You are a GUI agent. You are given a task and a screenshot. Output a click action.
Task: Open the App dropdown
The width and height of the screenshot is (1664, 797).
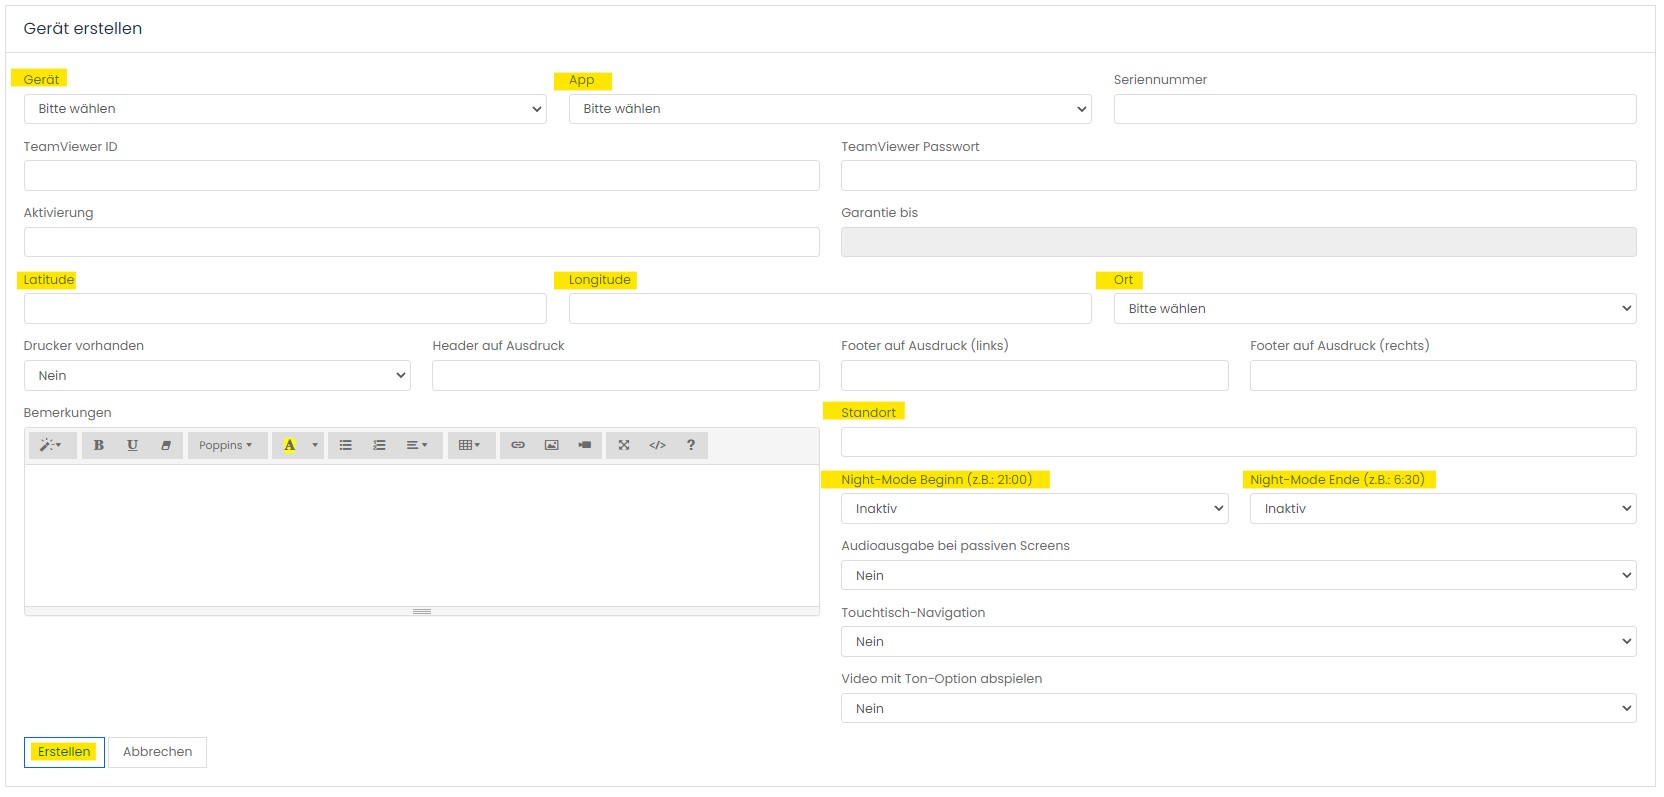click(x=830, y=109)
